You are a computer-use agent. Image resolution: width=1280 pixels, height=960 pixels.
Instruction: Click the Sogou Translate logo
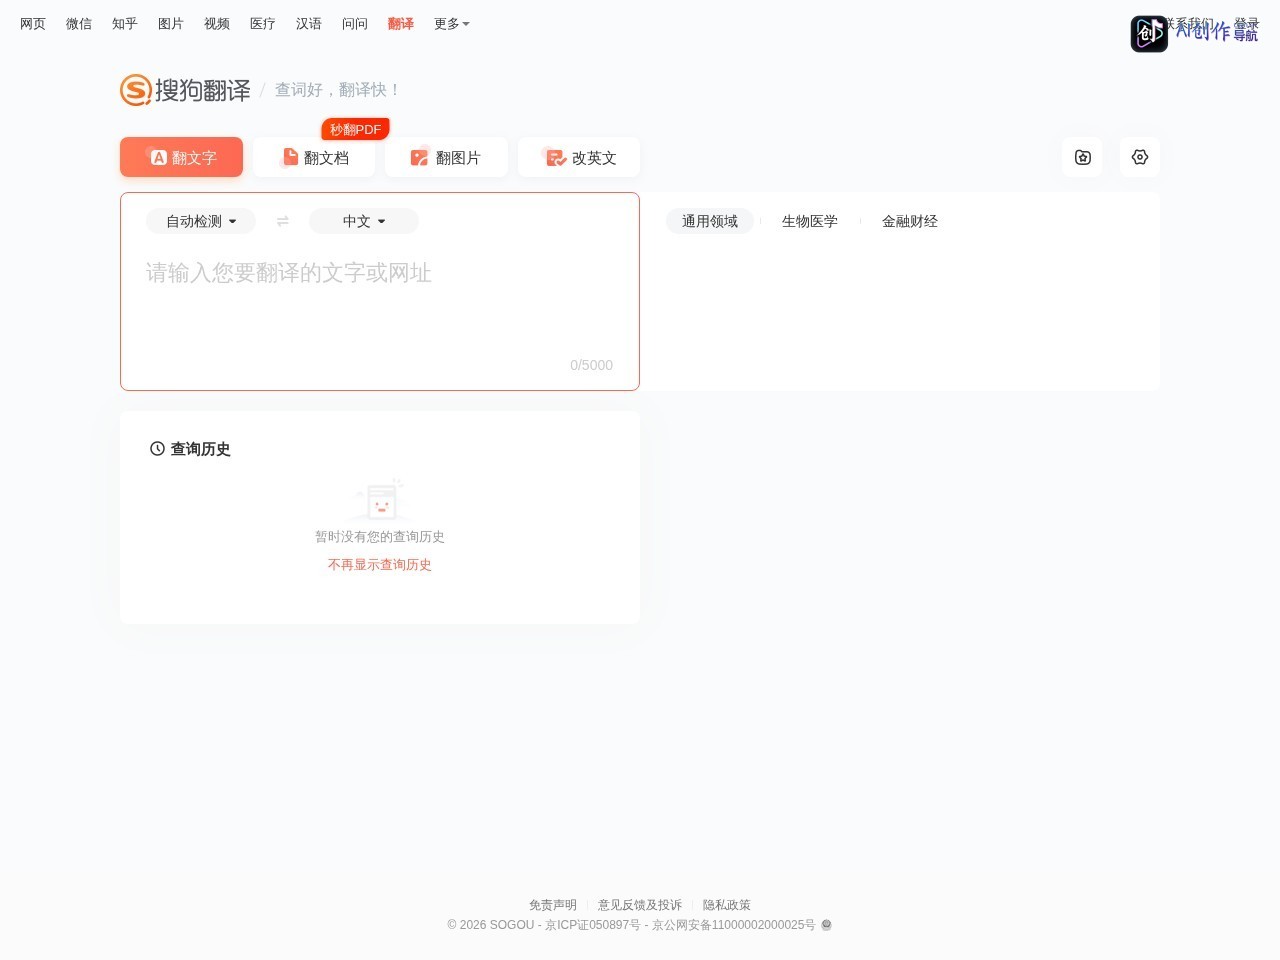(x=186, y=90)
